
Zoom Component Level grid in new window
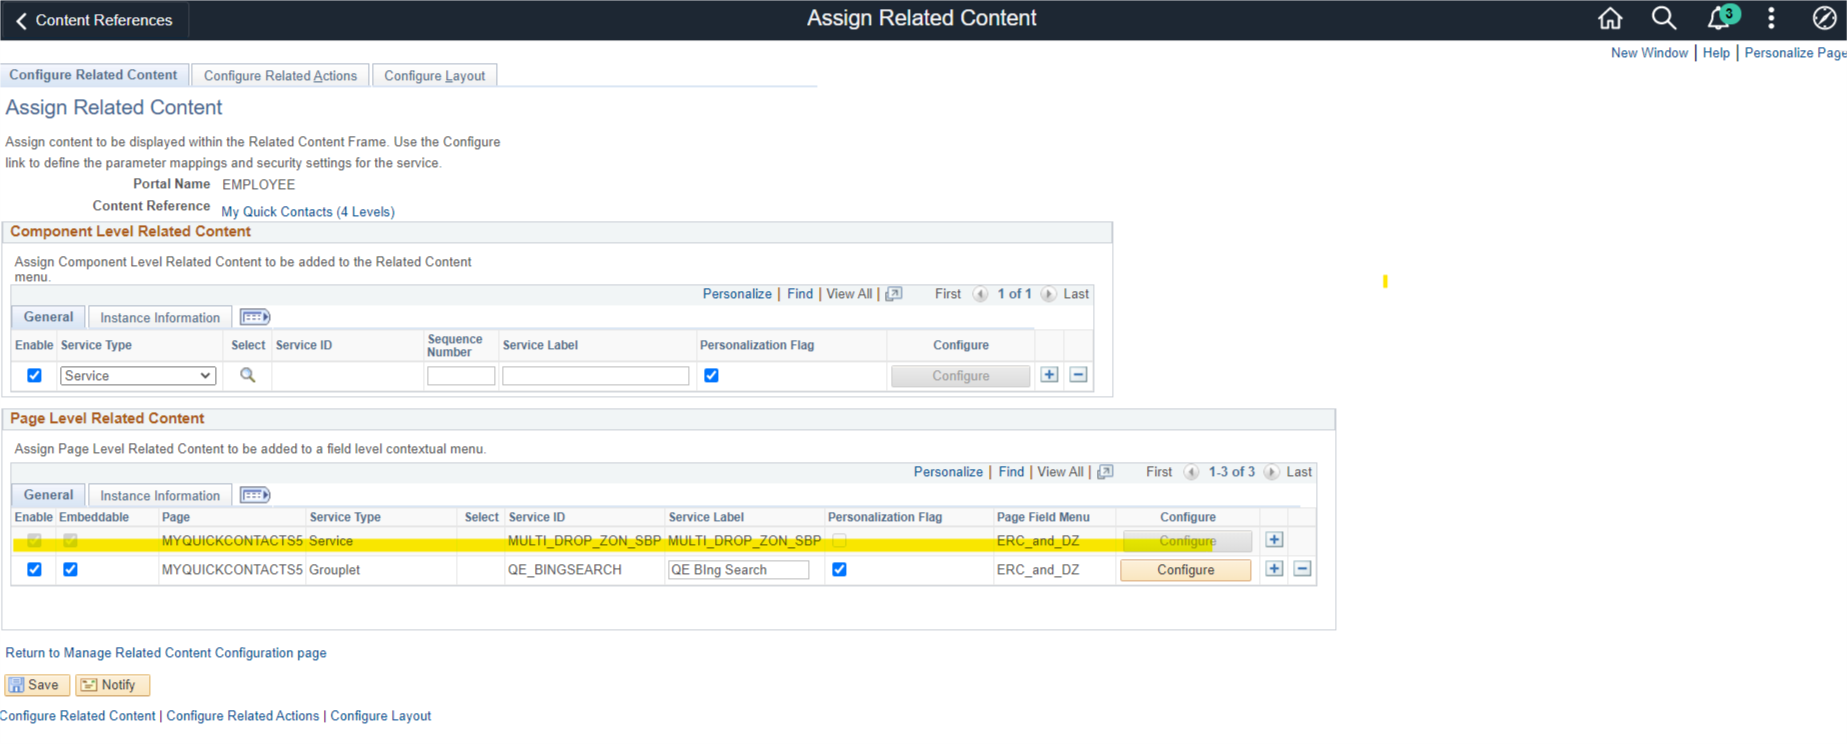894,294
